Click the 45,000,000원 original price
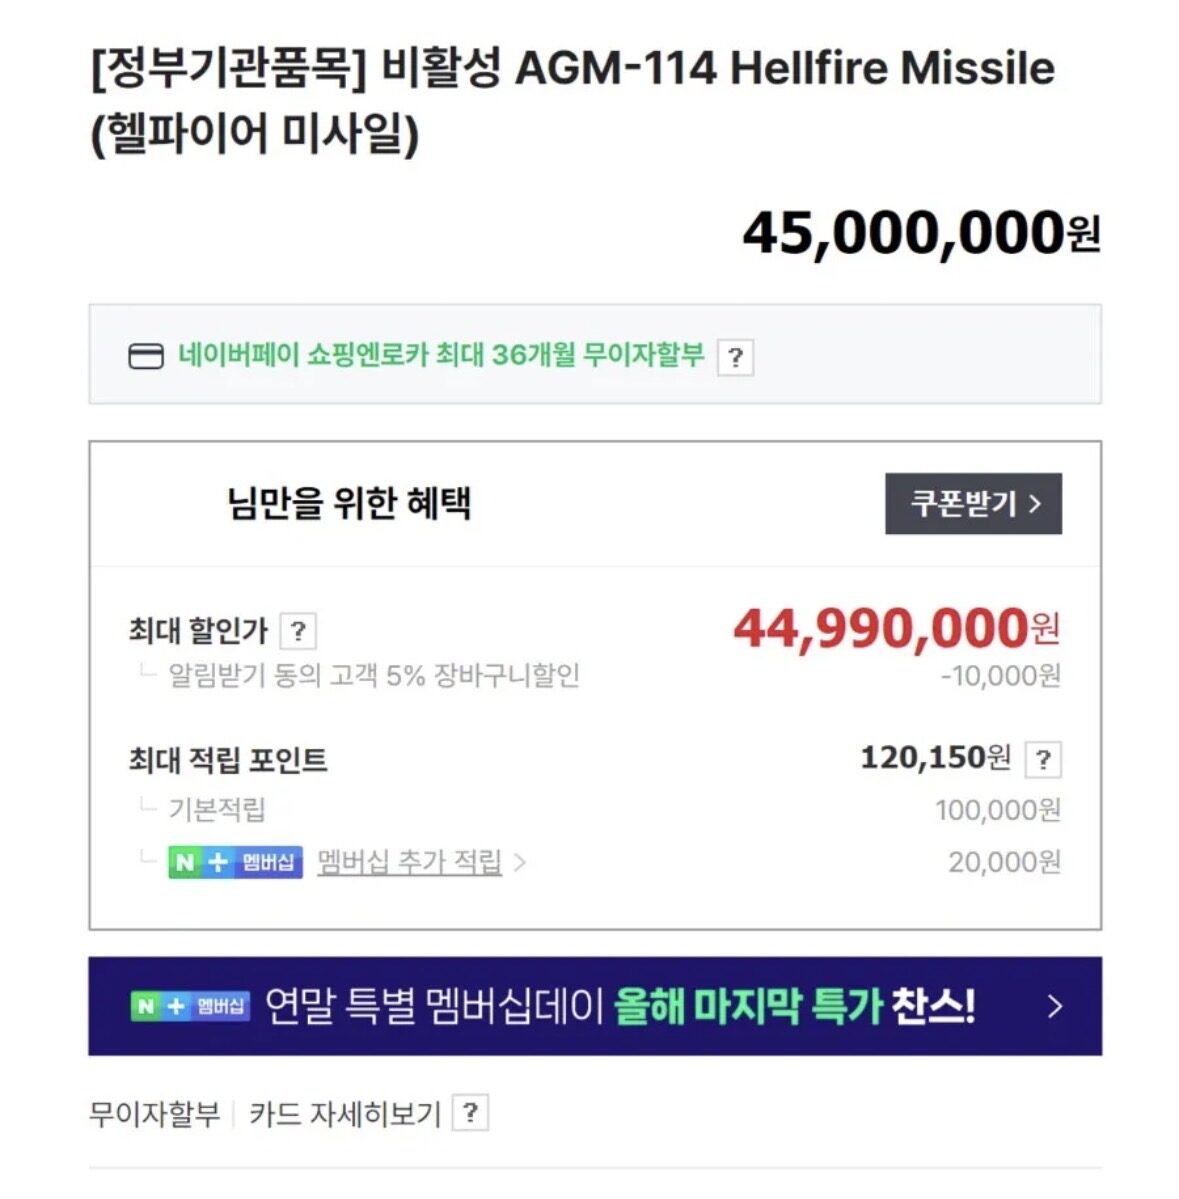This screenshot has height=1199, width=1179. click(920, 233)
